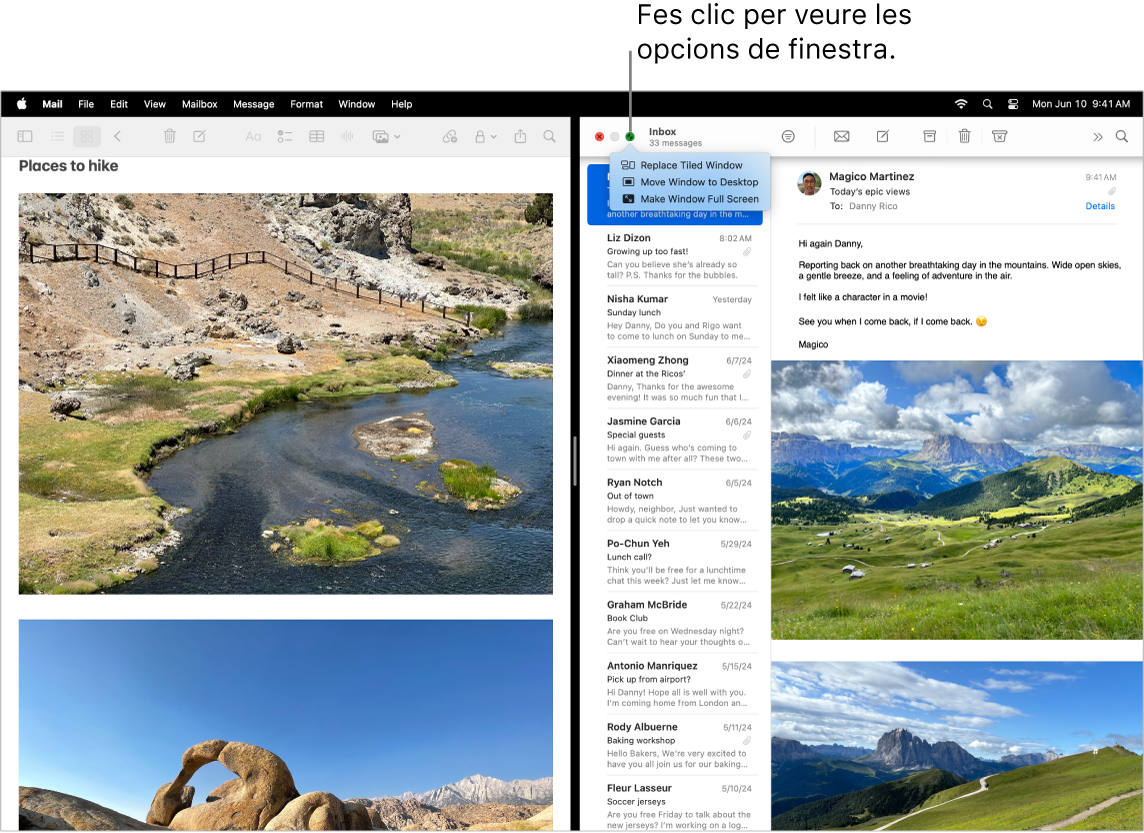The height and width of the screenshot is (833, 1144).
Task: Toggle the message filter in the Inbox toolbar
Action: tap(788, 136)
